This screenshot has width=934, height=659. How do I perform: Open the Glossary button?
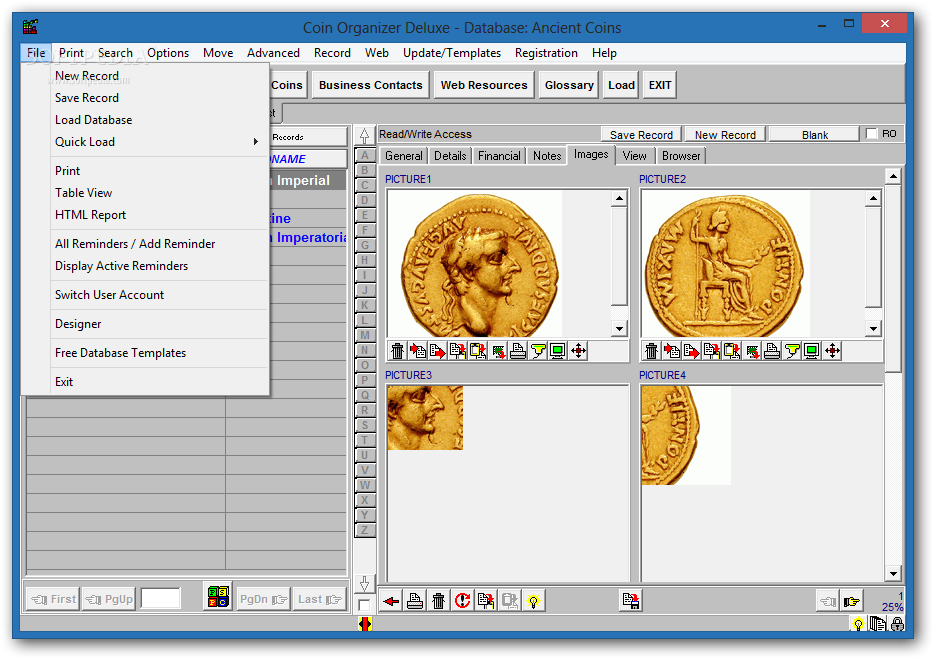569,85
